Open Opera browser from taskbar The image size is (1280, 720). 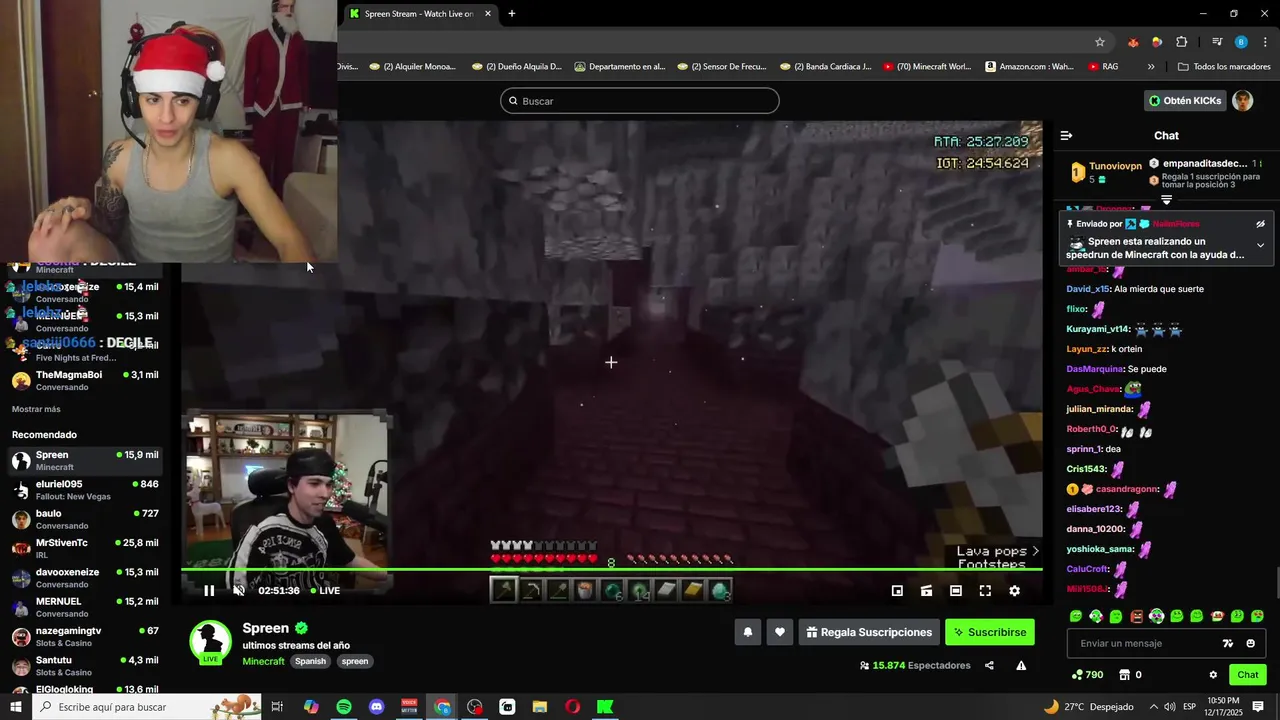(x=572, y=707)
